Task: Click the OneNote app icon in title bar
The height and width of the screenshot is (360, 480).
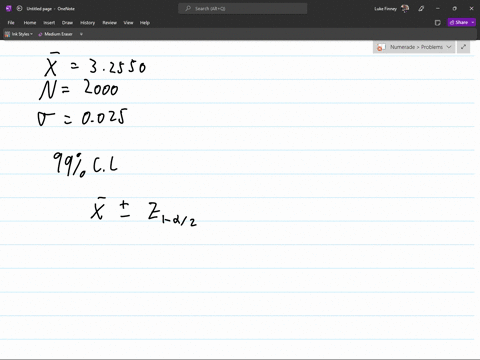Action: 9,9
